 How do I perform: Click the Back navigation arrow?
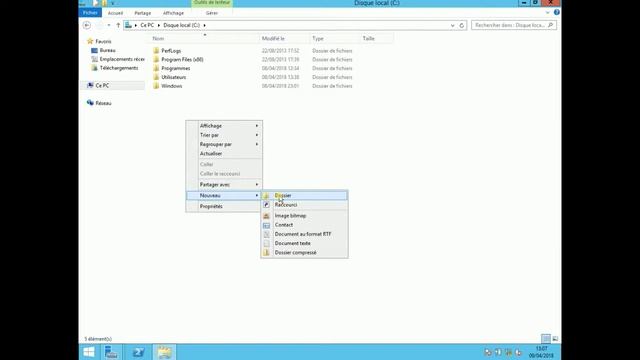[87, 25]
